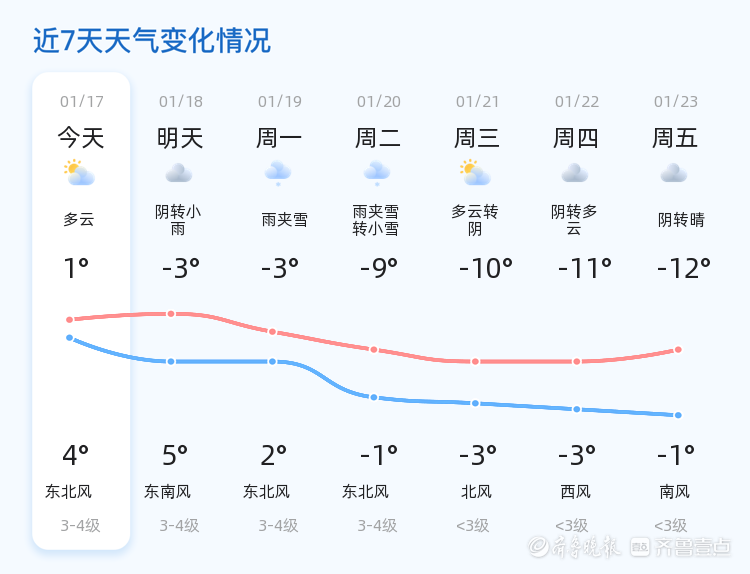Select the 今天 day column

pos(81,137)
